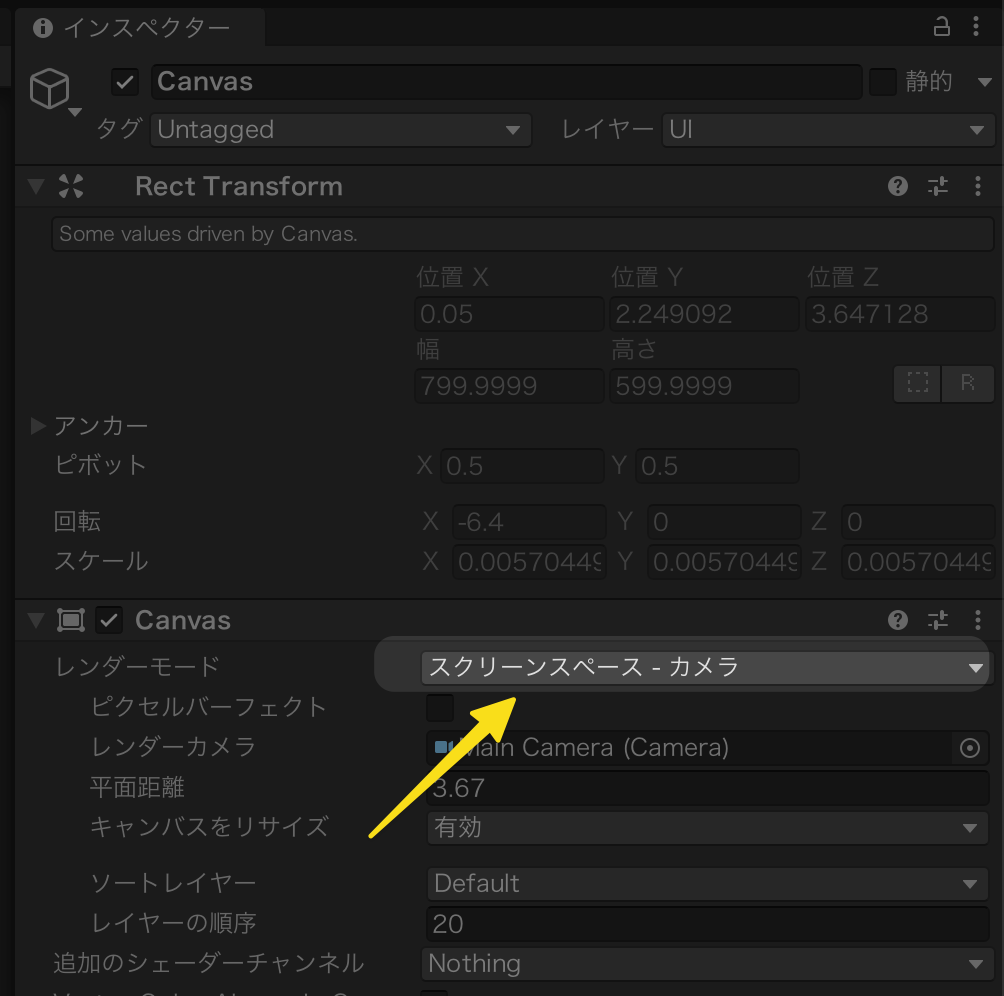Open object picker for レンダーカメラ

[969, 748]
